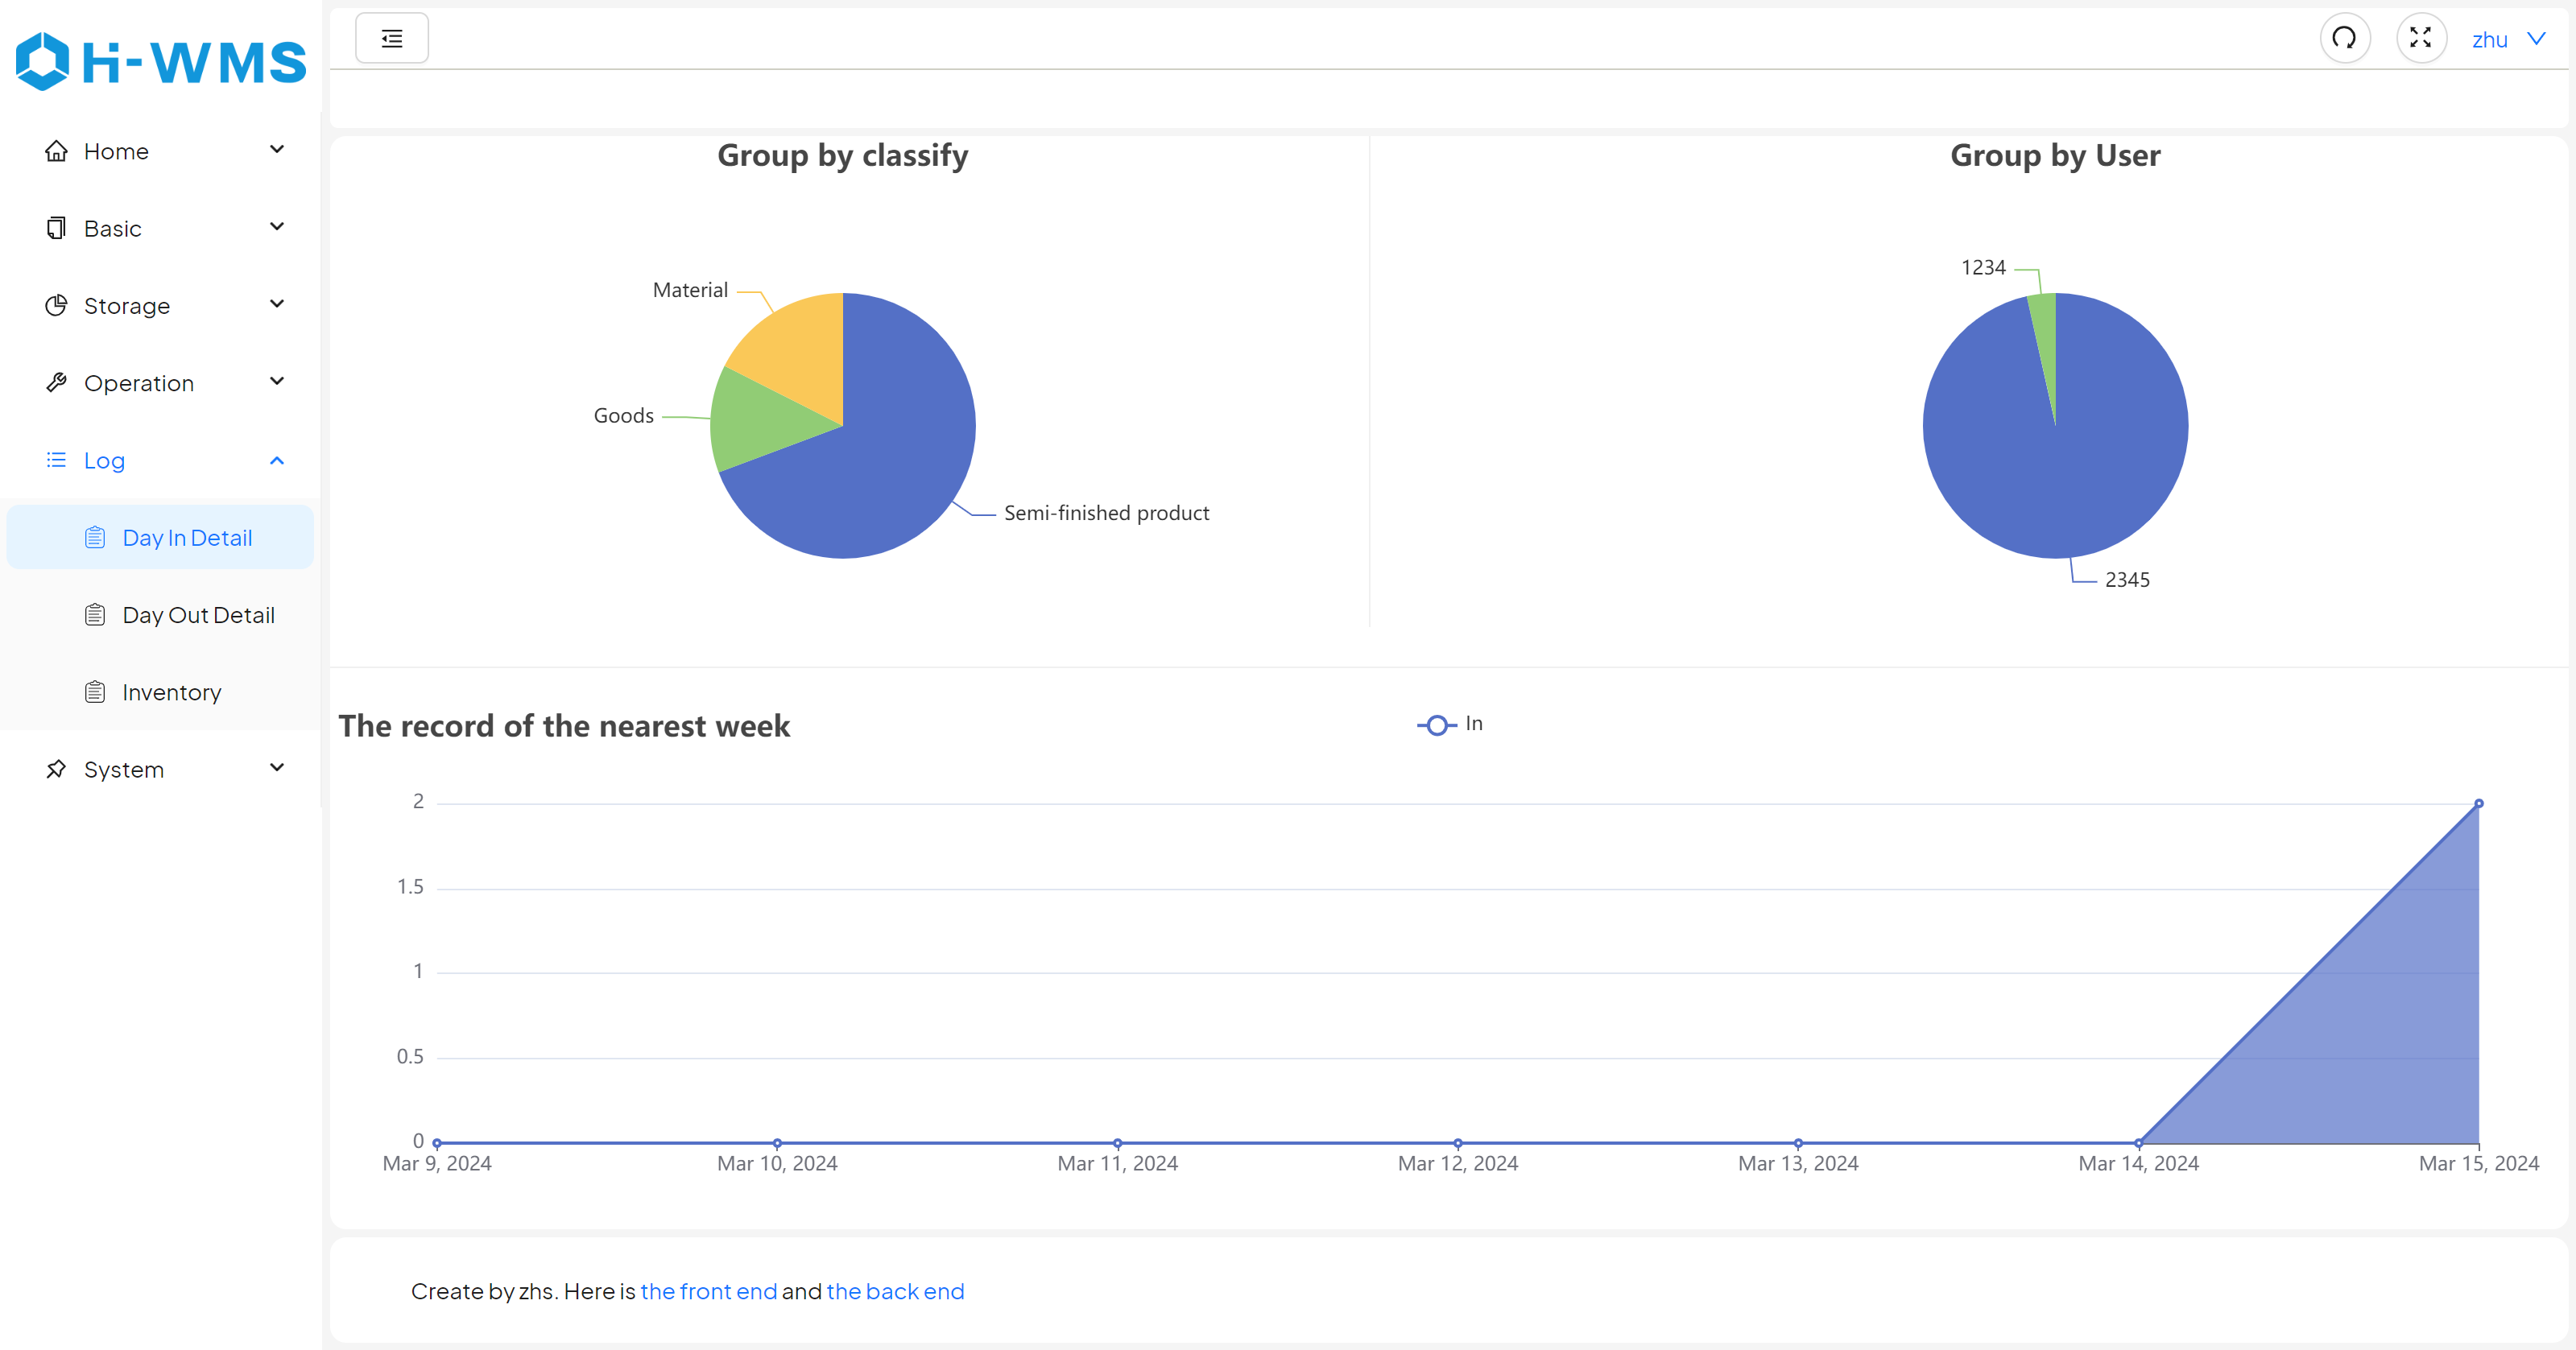Expand the Basic menu chevron
Image resolution: width=2576 pixels, height=1350 pixels.
[277, 227]
